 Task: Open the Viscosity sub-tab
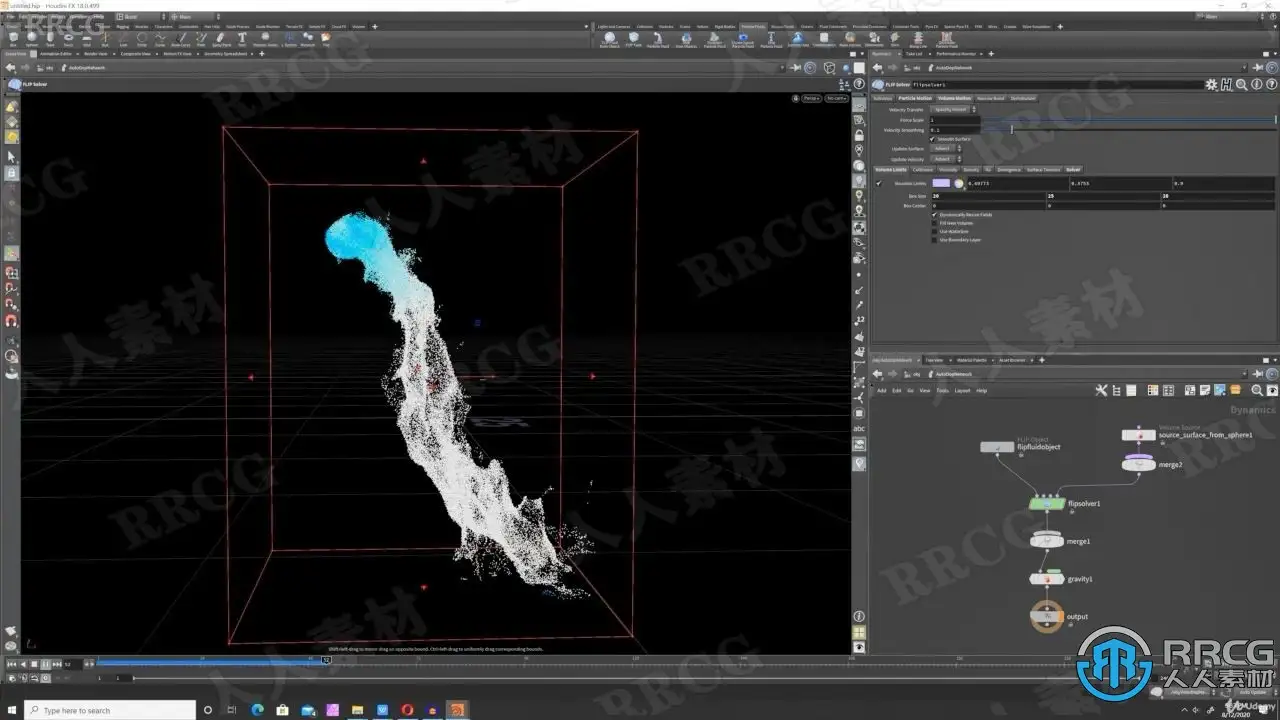click(x=947, y=169)
